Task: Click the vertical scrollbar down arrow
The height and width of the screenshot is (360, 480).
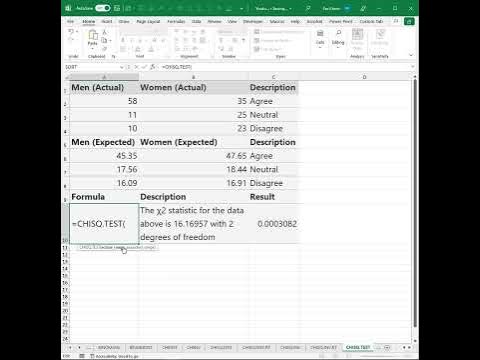Action: point(415,341)
